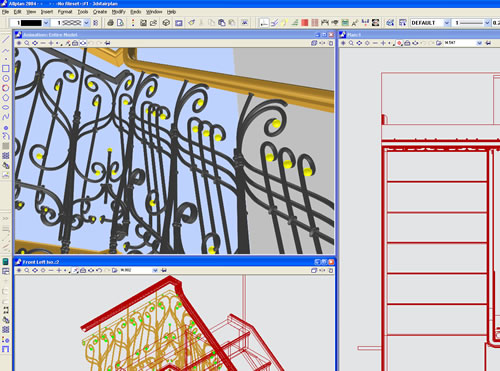Select the Line drawing tool in left toolbar
The image size is (500, 371).
click(6, 39)
